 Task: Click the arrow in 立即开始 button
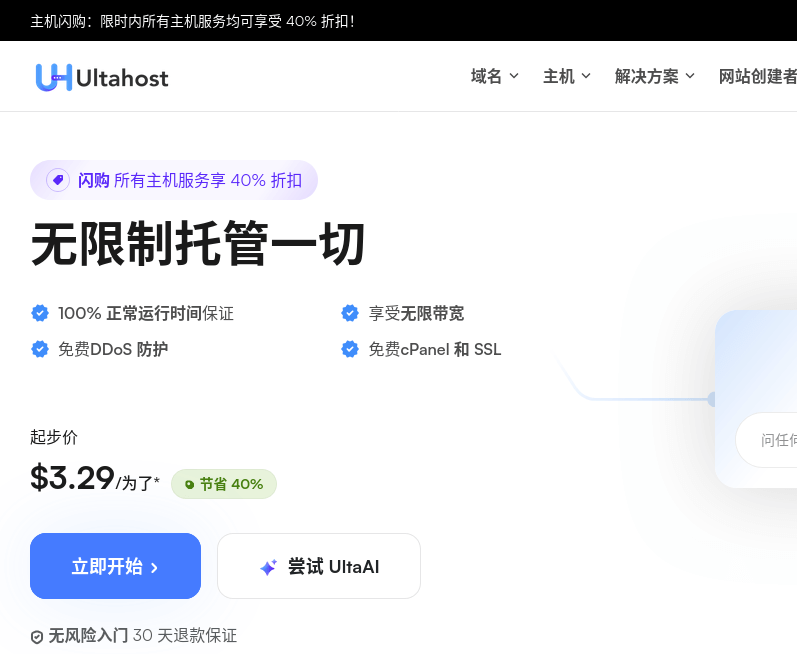155,568
